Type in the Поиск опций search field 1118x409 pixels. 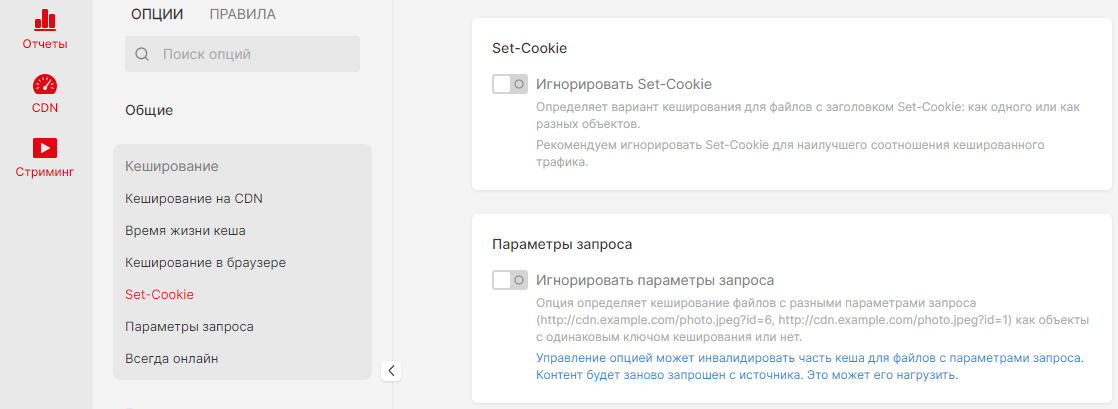point(255,54)
